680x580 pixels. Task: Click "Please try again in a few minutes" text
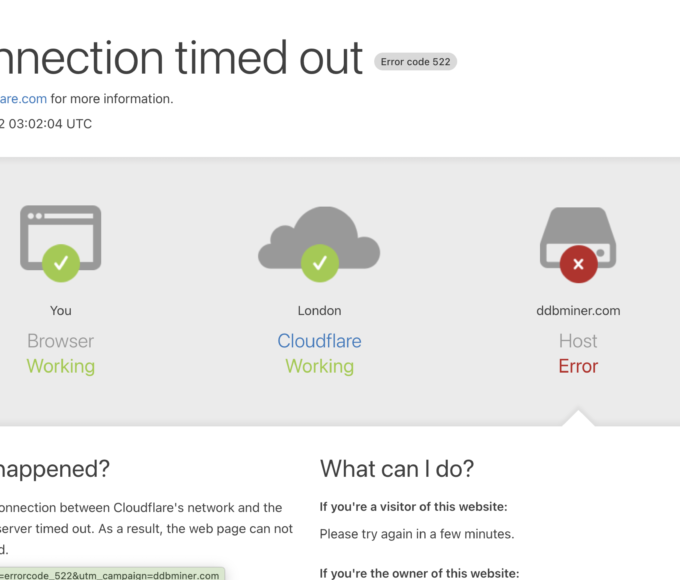click(x=416, y=534)
